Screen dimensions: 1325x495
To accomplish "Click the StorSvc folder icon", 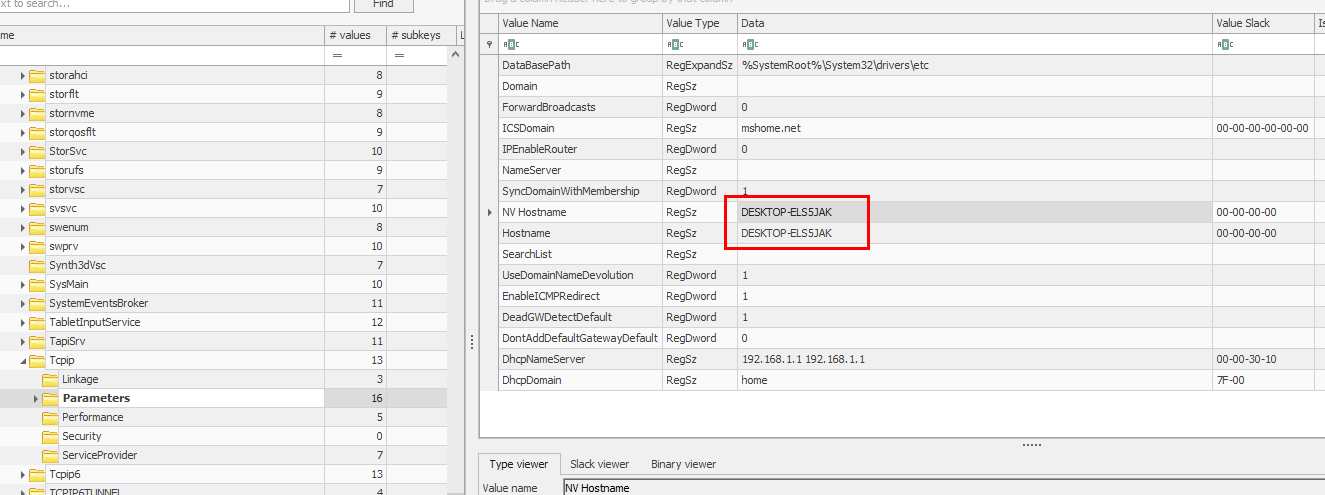I will click(37, 152).
